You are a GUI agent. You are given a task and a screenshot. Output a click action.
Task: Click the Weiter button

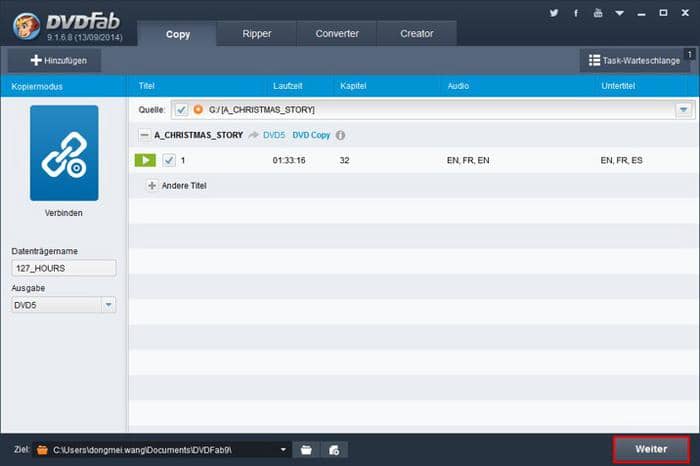coord(651,449)
